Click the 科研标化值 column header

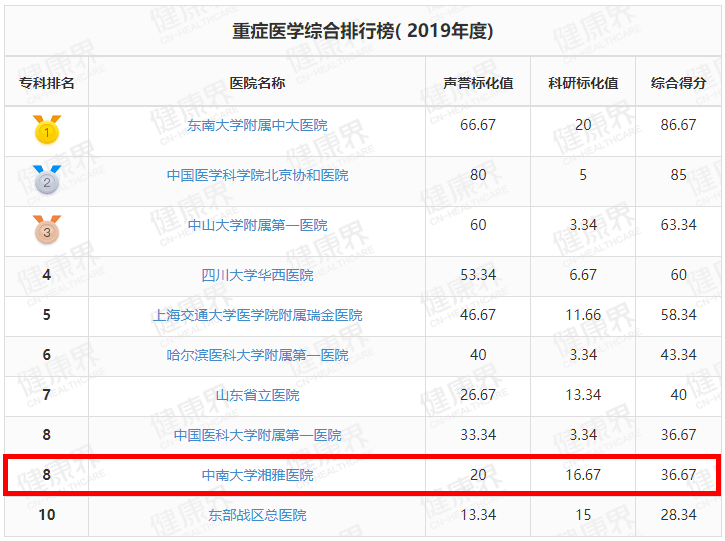click(583, 83)
